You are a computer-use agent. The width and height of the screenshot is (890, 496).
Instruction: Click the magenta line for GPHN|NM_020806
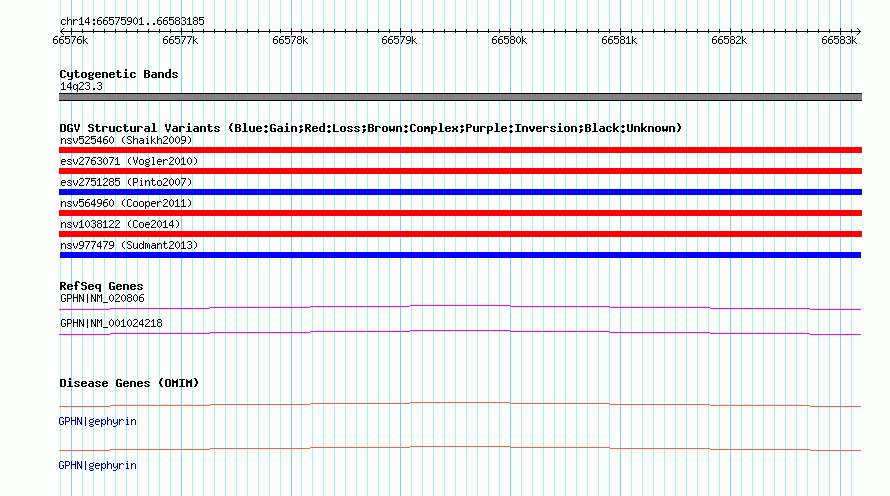[460, 308]
